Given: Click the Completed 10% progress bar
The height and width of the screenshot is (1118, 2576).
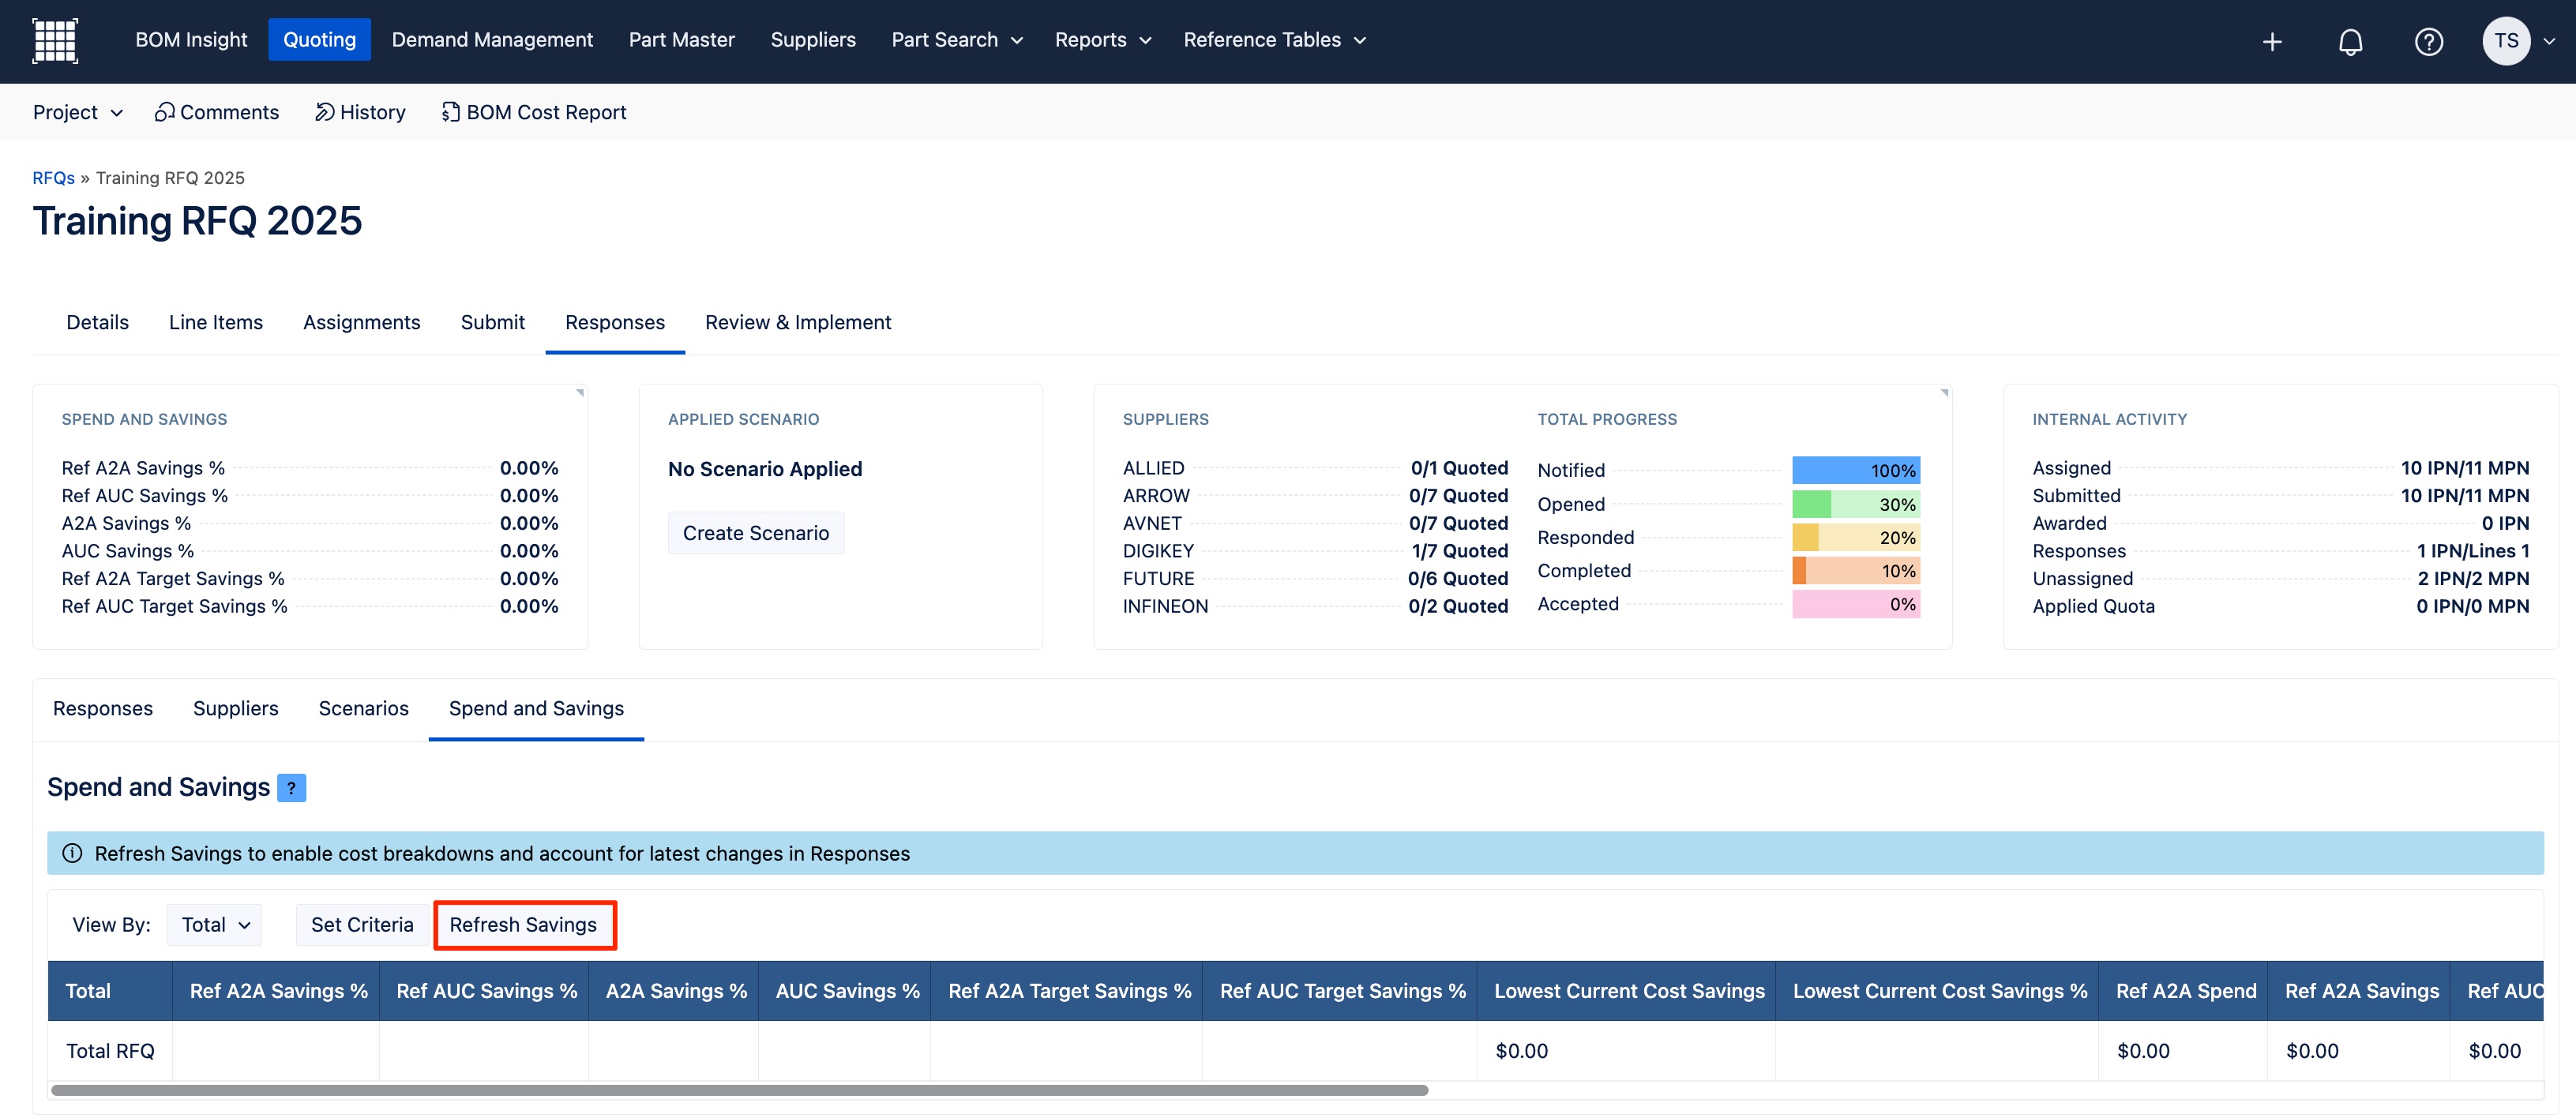Looking at the screenshot, I should tap(1855, 570).
